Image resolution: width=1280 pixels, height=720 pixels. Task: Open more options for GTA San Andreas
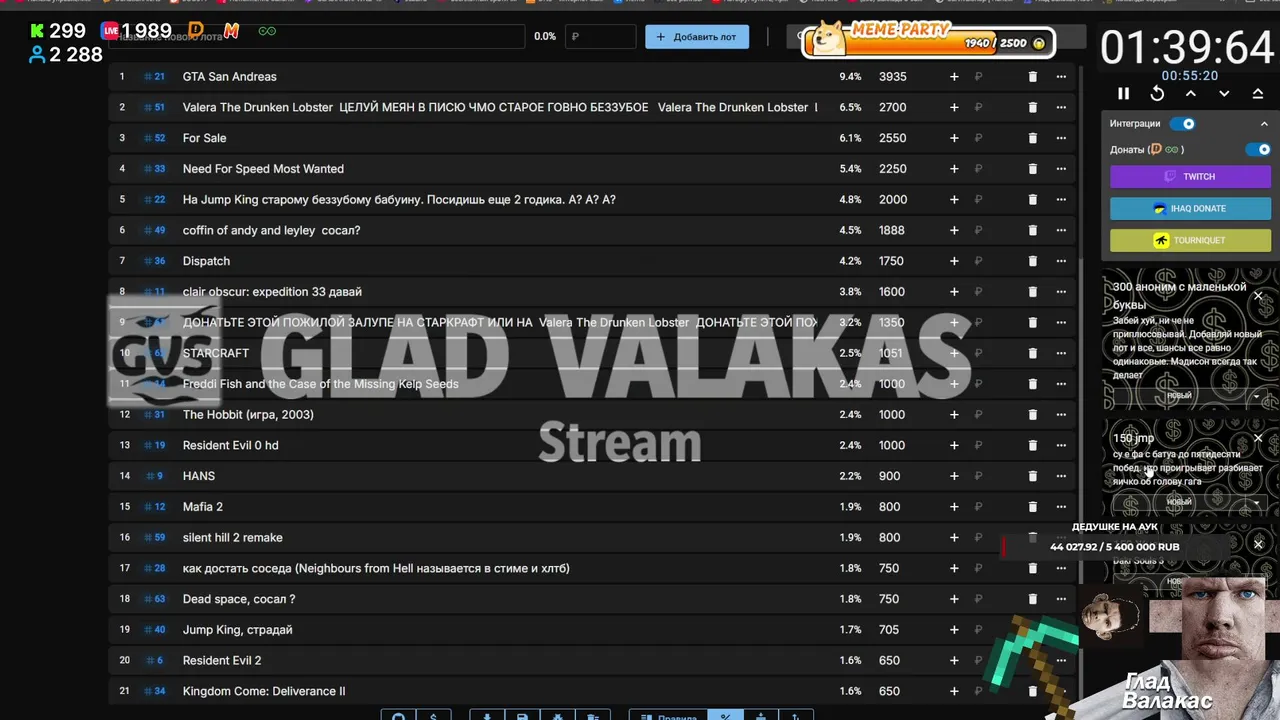pos(1061,77)
